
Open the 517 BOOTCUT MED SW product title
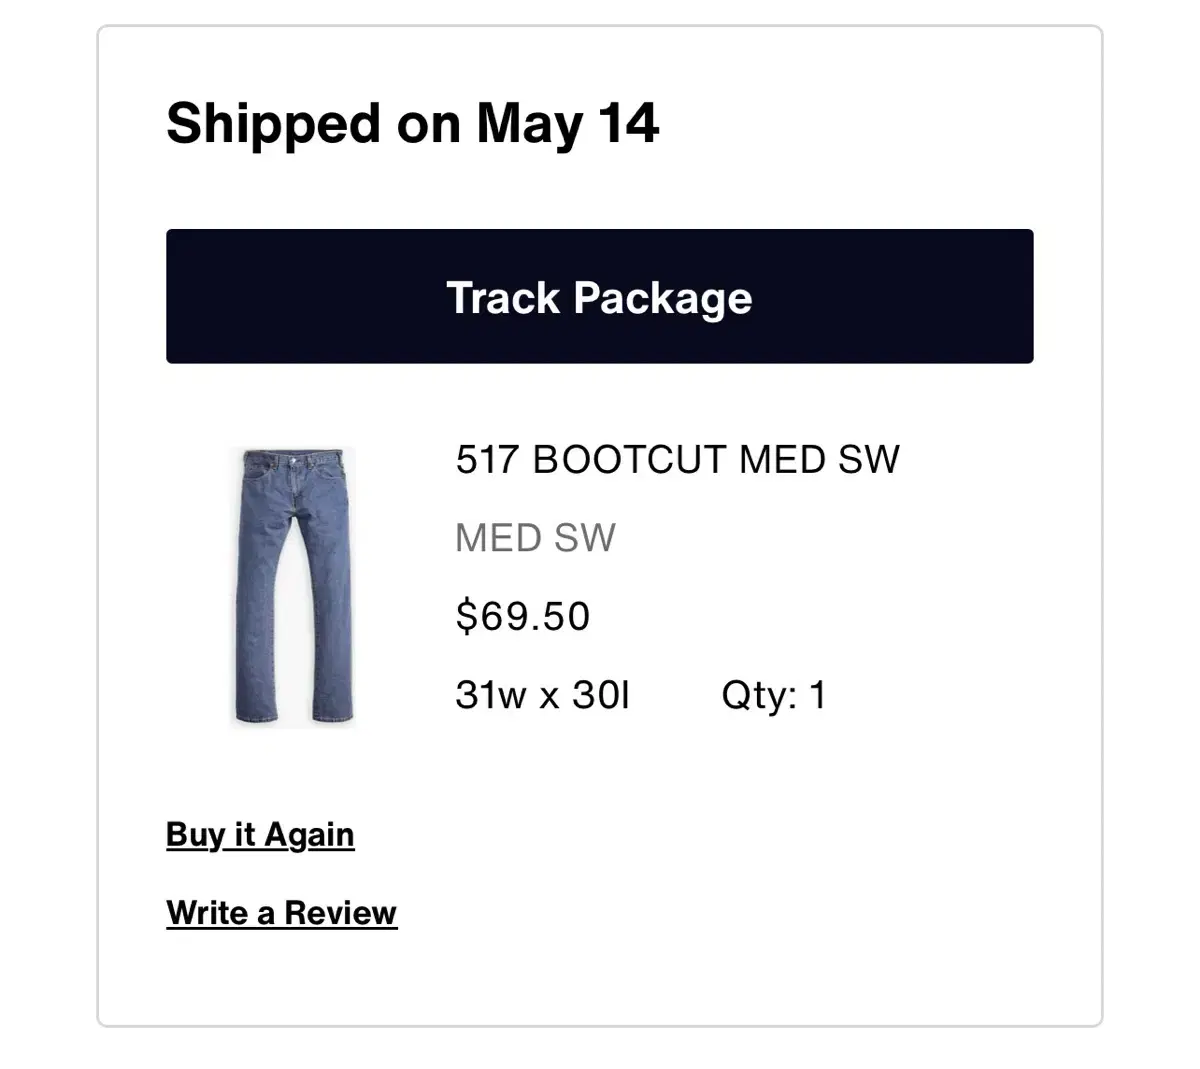[x=677, y=459]
